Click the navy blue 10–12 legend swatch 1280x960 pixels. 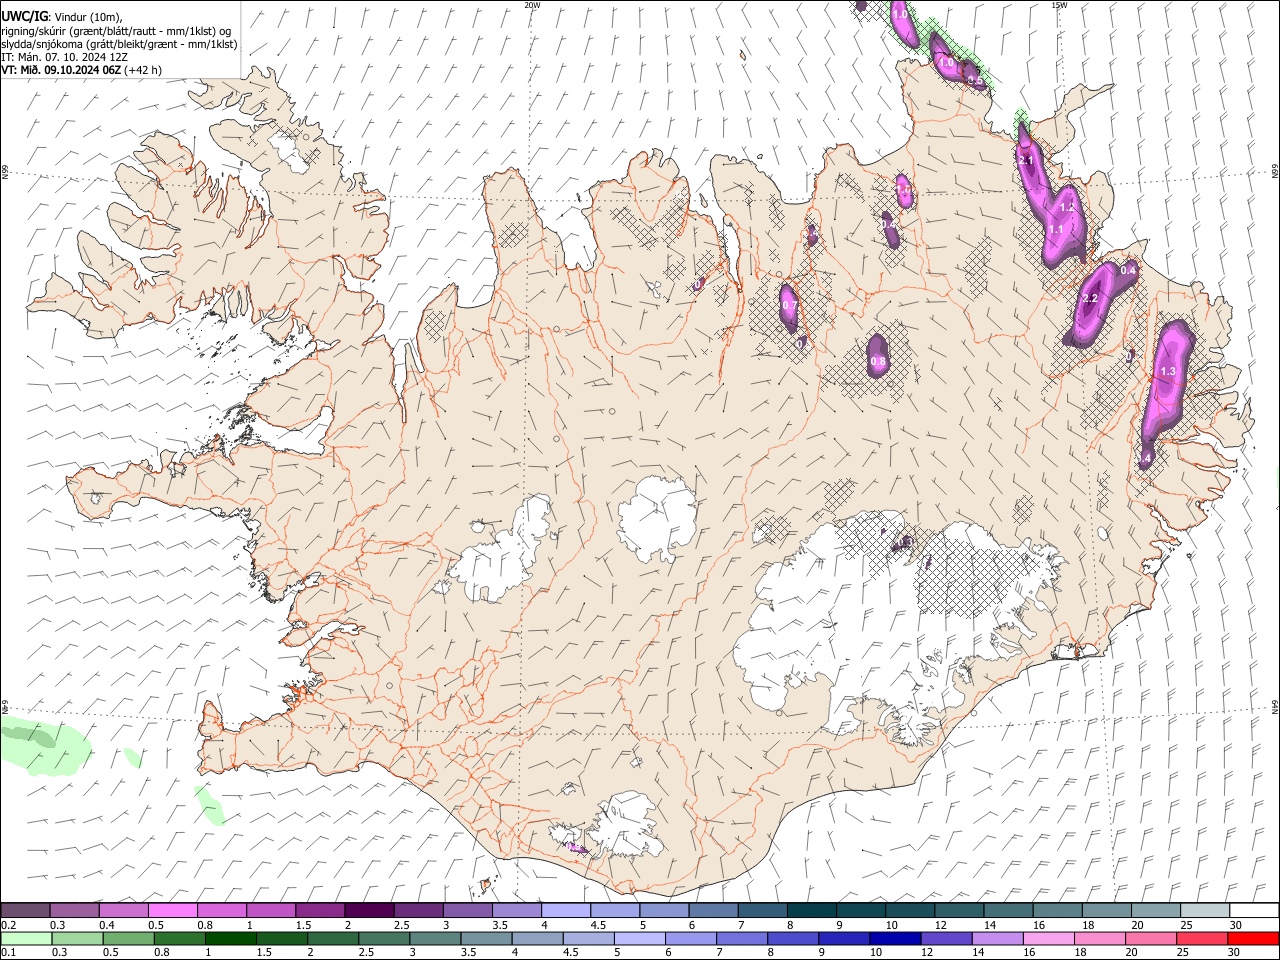coord(894,939)
